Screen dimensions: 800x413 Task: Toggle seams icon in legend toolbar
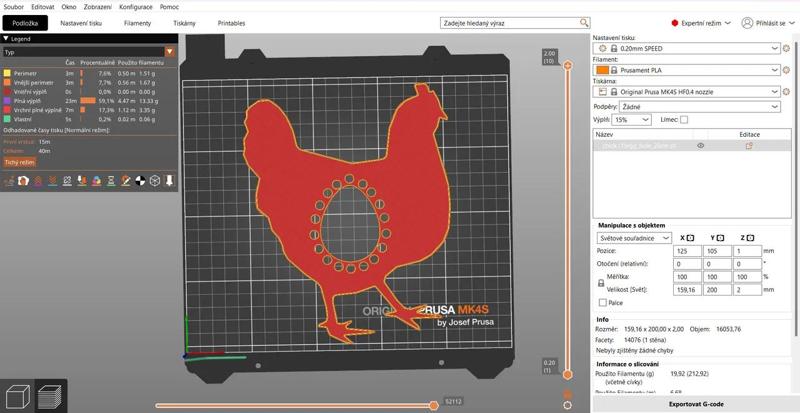[67, 181]
